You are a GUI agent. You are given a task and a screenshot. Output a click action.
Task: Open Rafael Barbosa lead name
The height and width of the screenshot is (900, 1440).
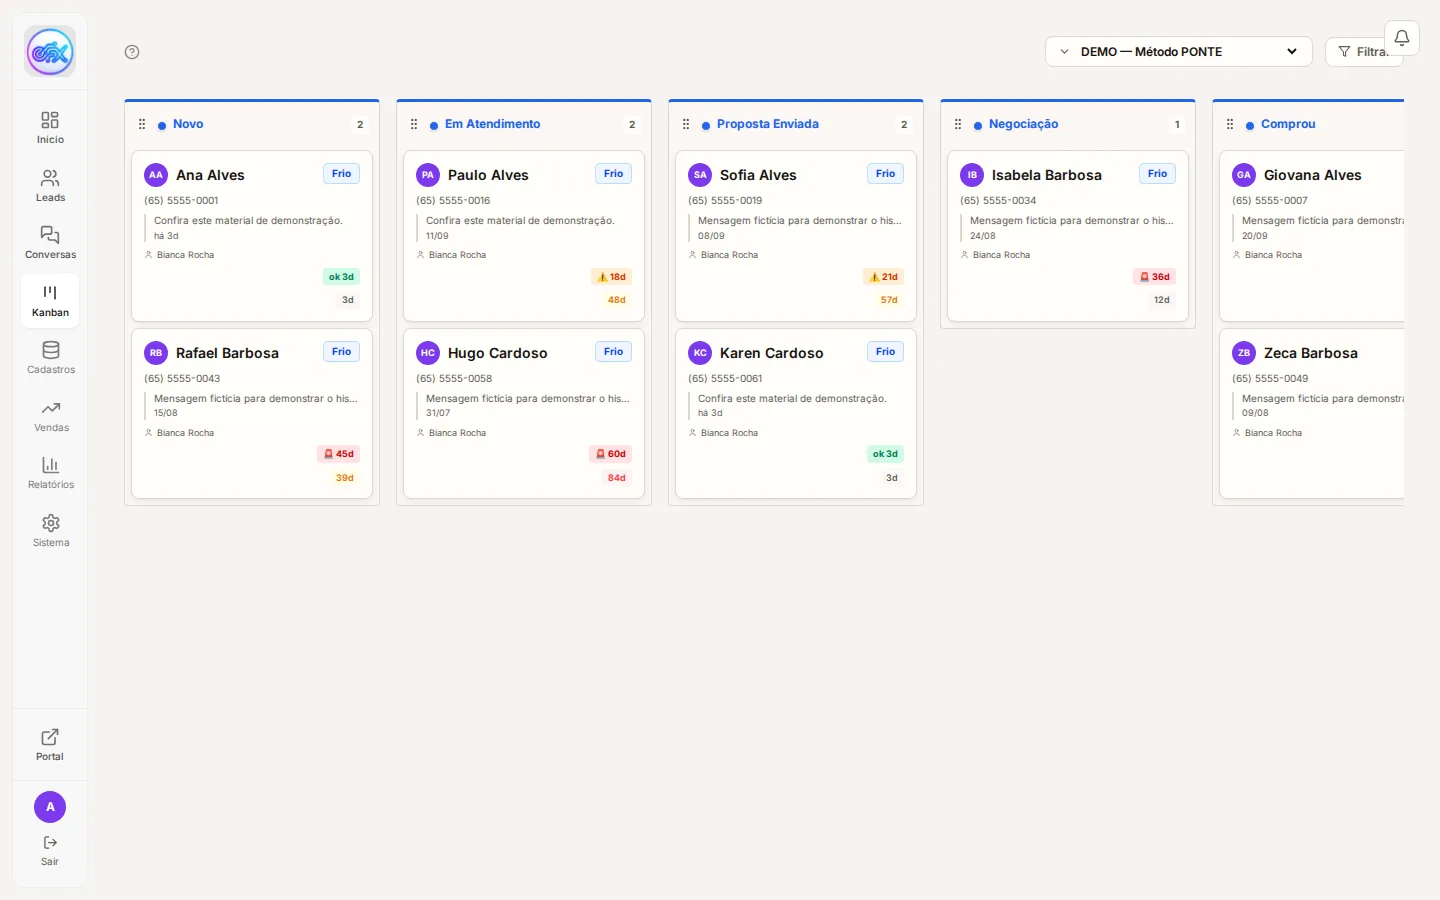pos(227,353)
